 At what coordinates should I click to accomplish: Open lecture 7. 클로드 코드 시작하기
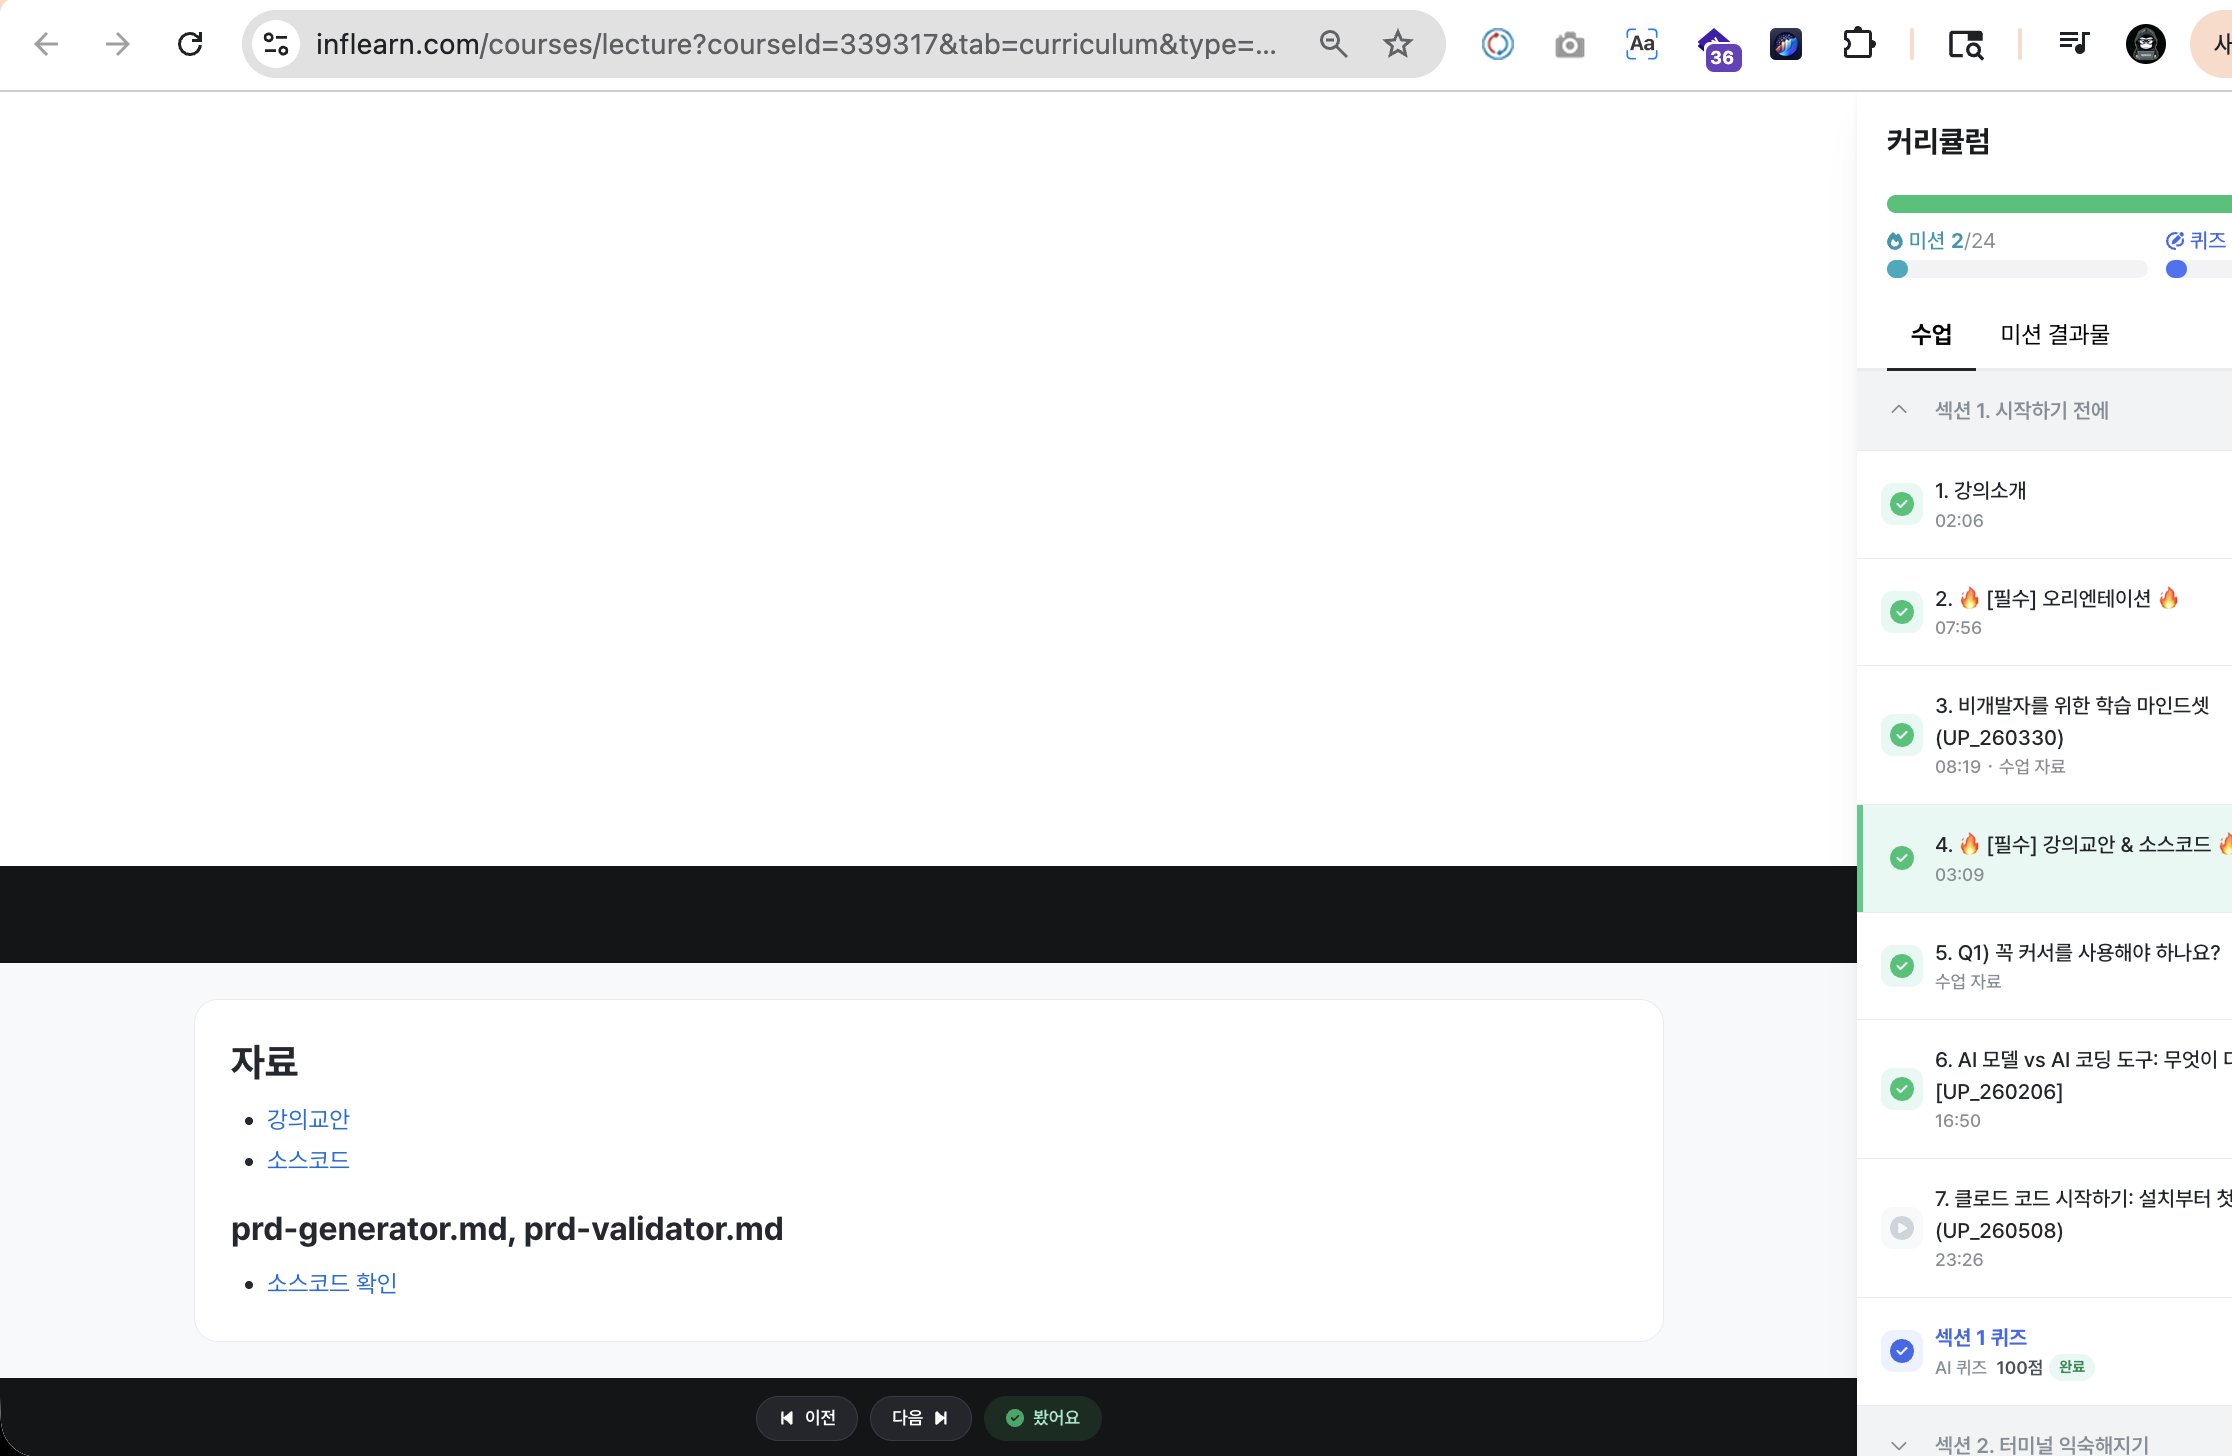point(2044,1228)
